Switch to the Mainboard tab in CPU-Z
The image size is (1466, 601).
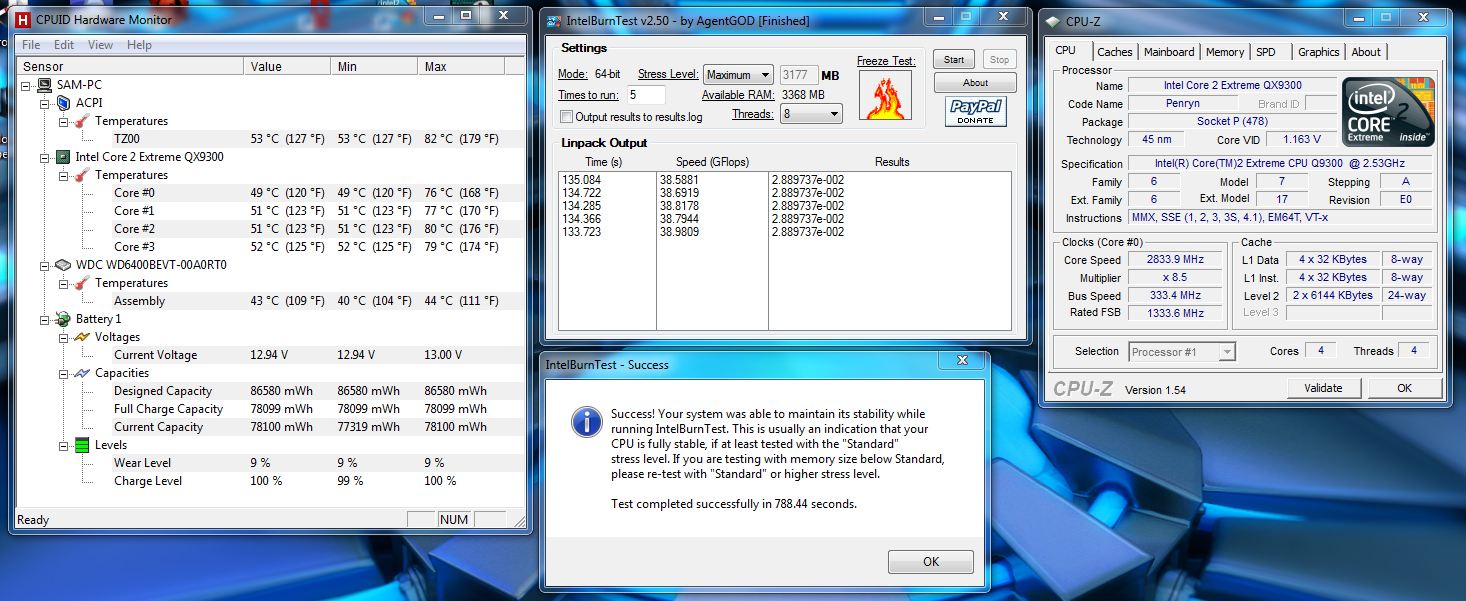pos(1169,52)
